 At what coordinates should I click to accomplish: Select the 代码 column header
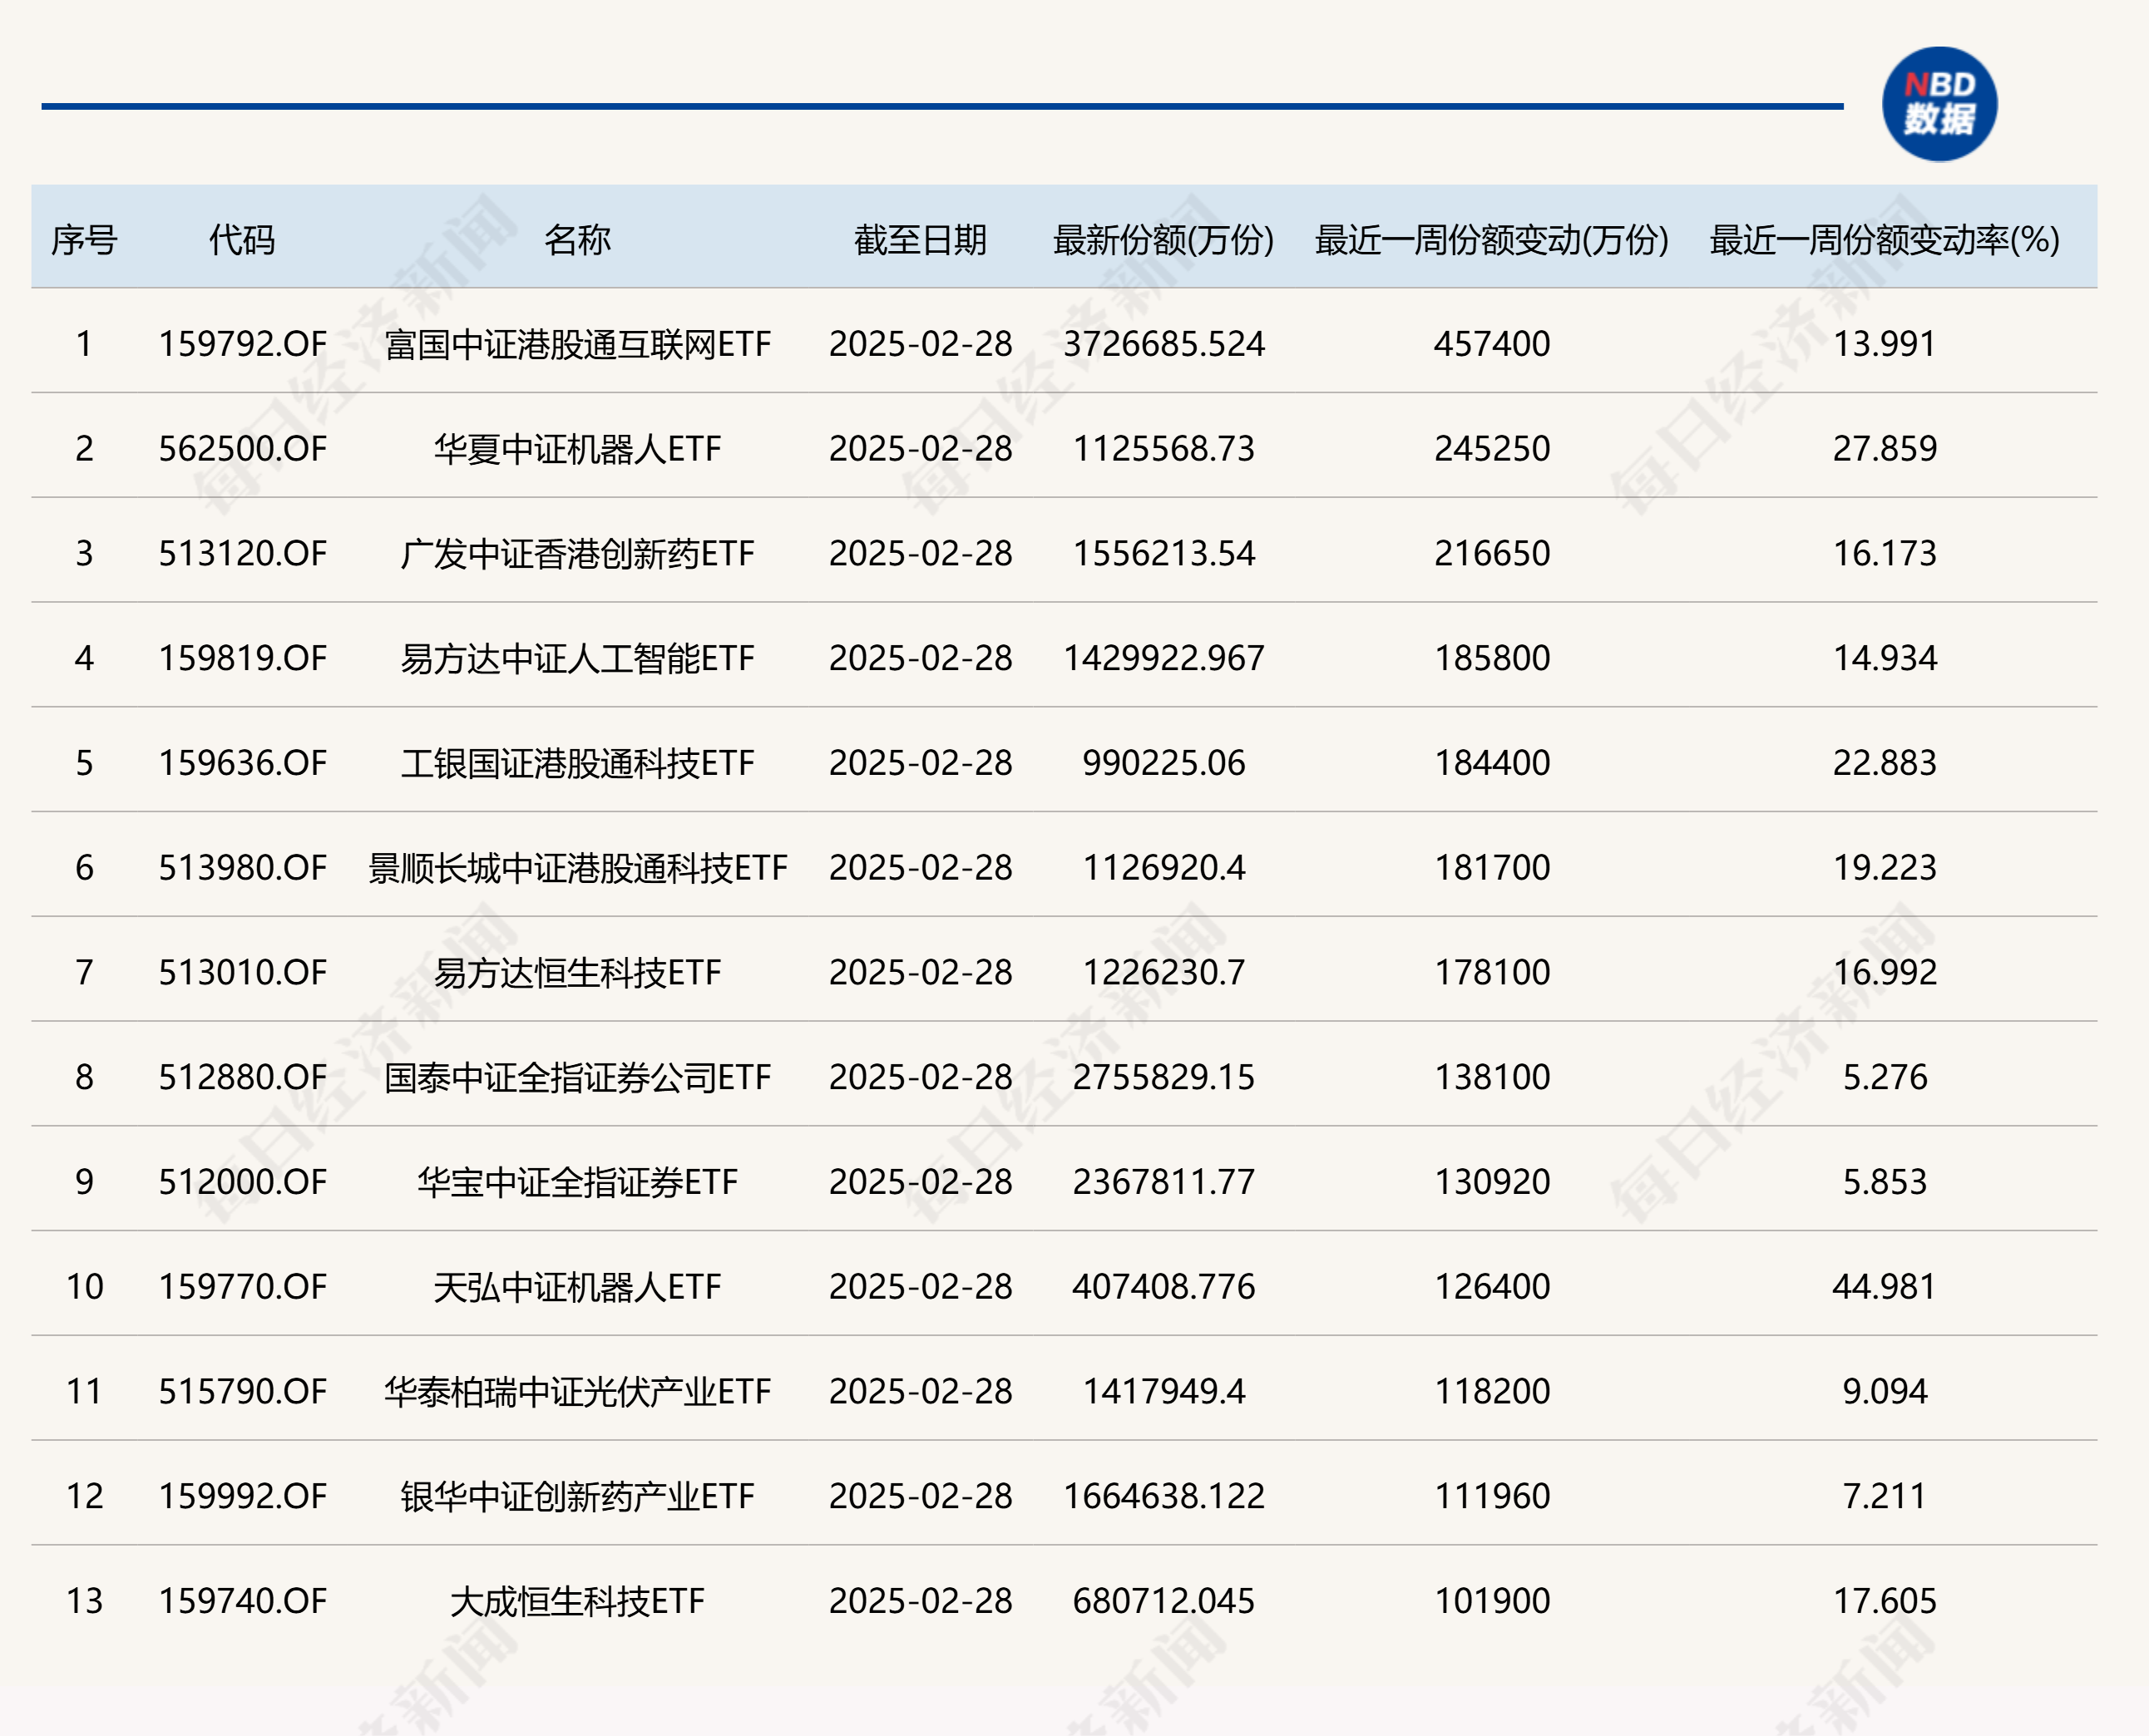point(242,240)
